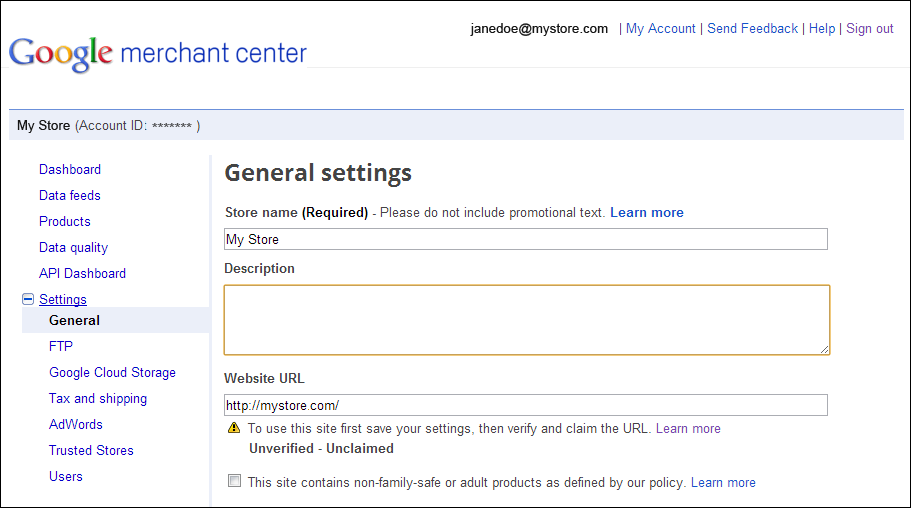Screen dimensions: 911x508
Task: Sign out of the account
Action: pyautogui.click(x=870, y=28)
